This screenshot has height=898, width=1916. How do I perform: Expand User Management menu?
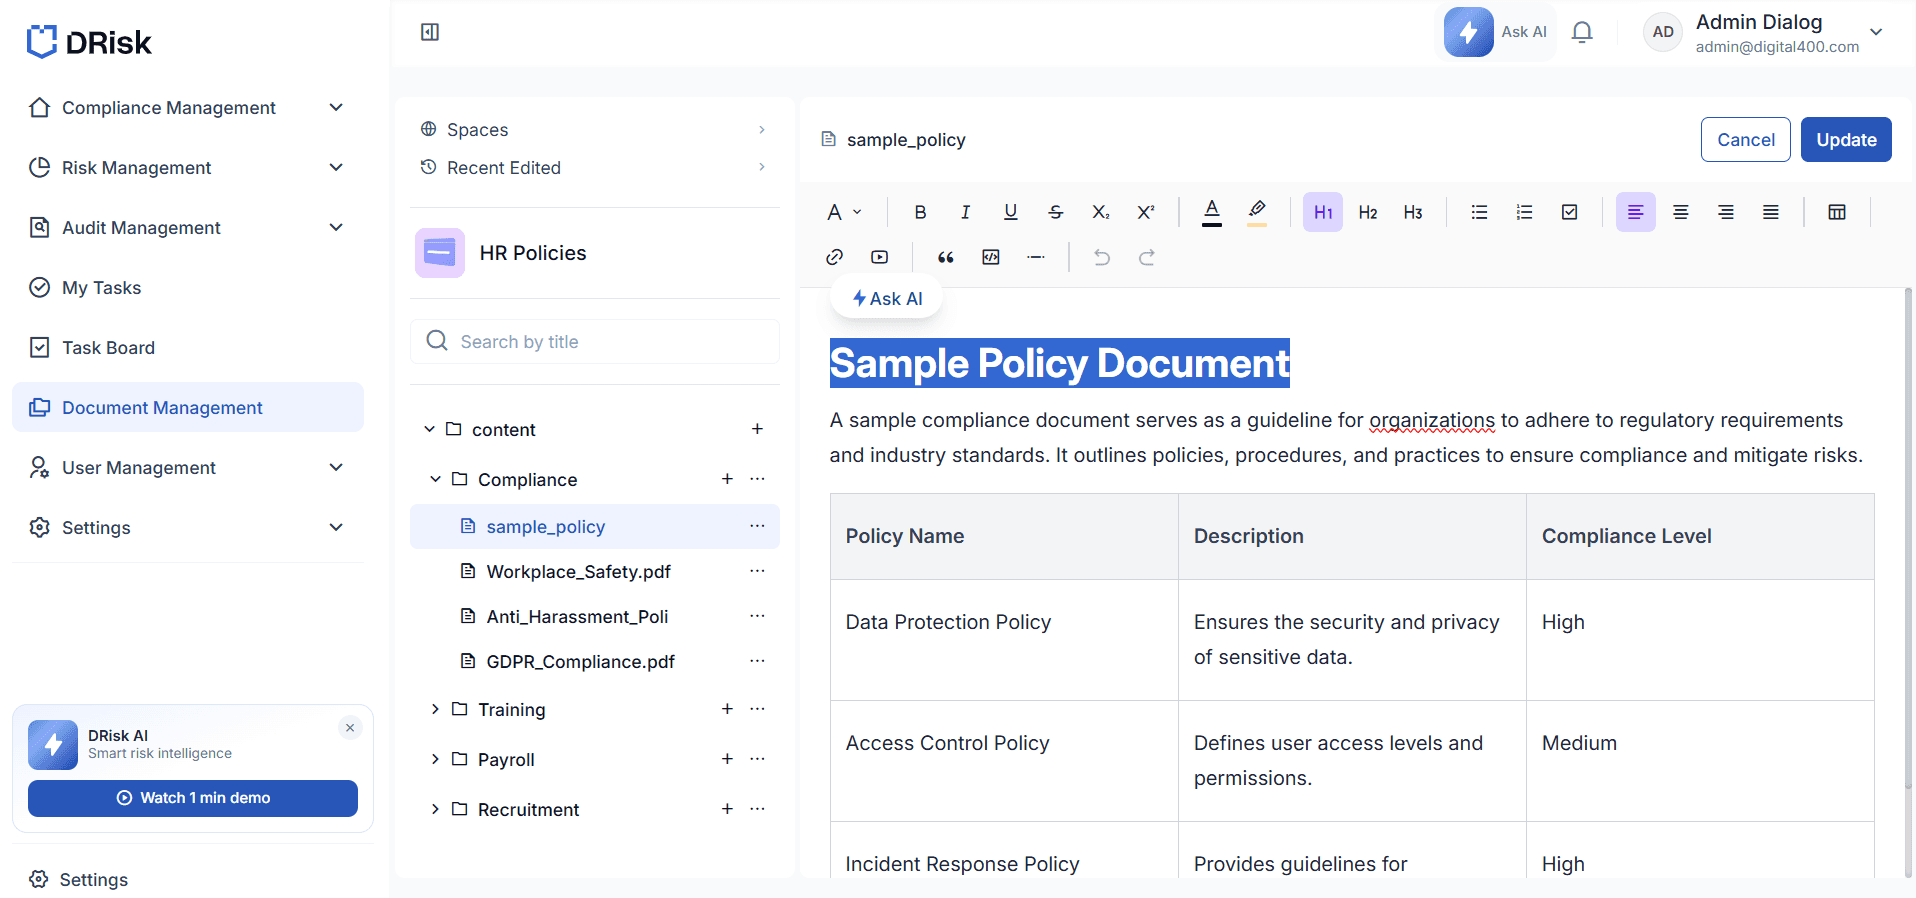click(188, 468)
